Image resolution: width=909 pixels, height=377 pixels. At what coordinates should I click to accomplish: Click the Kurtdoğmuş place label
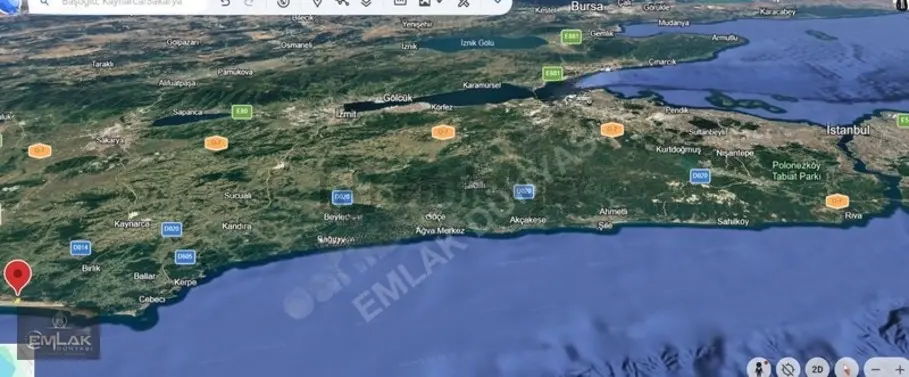(x=678, y=150)
